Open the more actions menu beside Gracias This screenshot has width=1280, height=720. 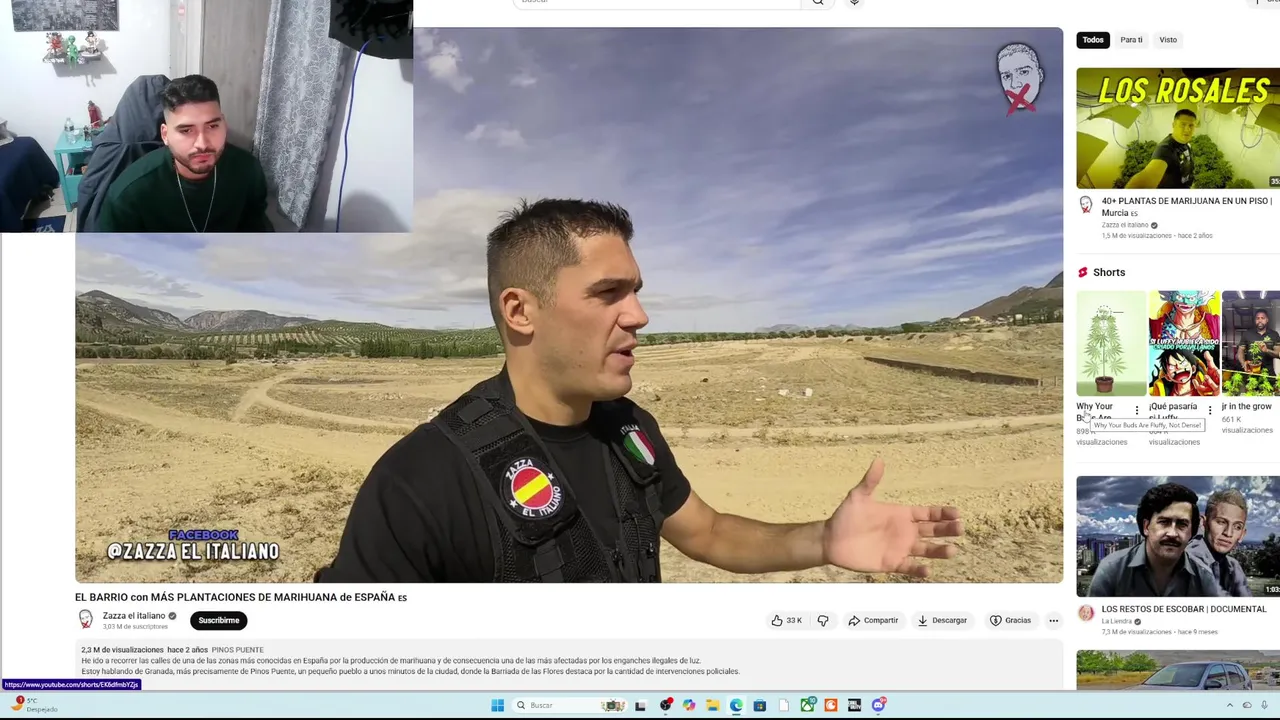click(1053, 620)
